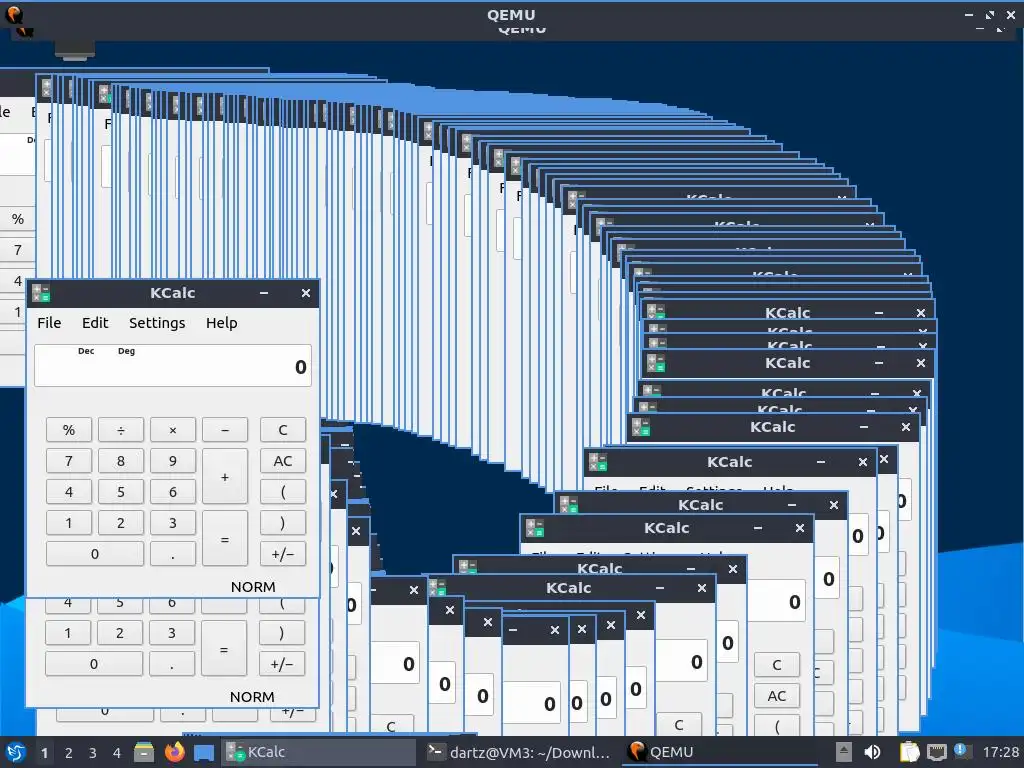The width and height of the screenshot is (1024, 768).
Task: Activate the QEMU taskbar entry
Action: pos(721,752)
